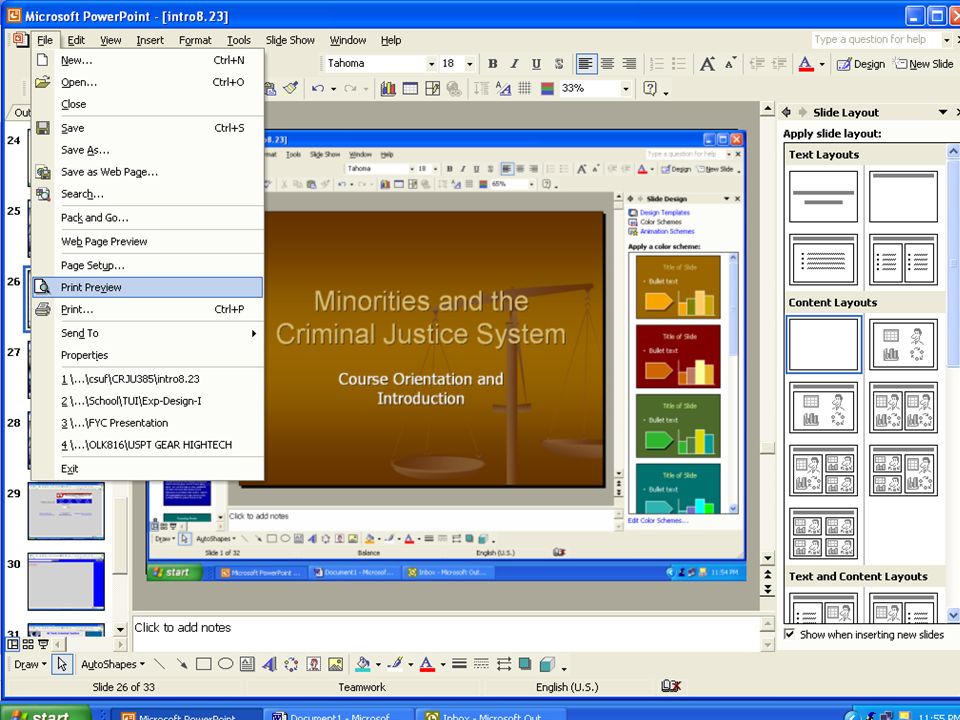Screen dimensions: 960x720
Task: Select the Line tool in Draw toolbar
Action: [x=159, y=664]
